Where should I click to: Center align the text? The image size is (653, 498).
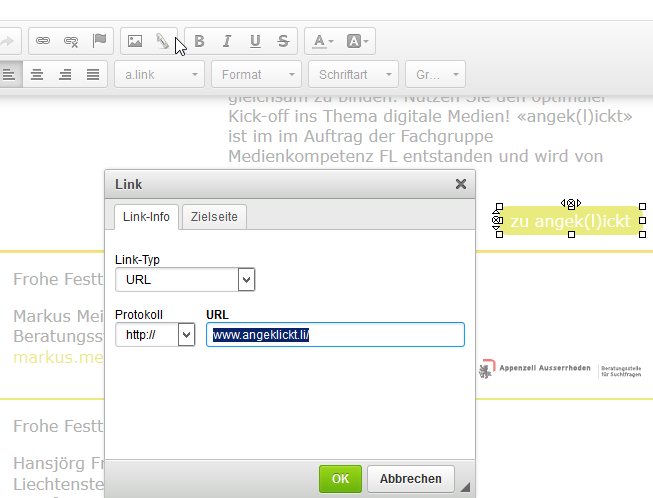[37, 75]
